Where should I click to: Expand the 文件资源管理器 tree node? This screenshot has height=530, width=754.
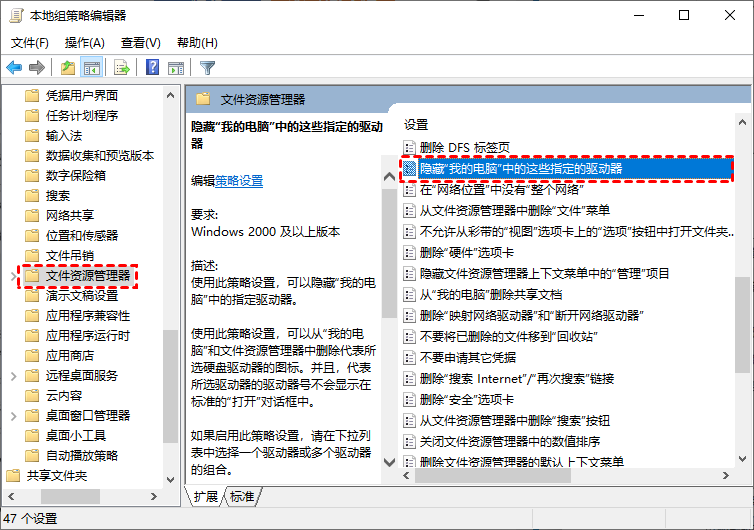tap(13, 276)
